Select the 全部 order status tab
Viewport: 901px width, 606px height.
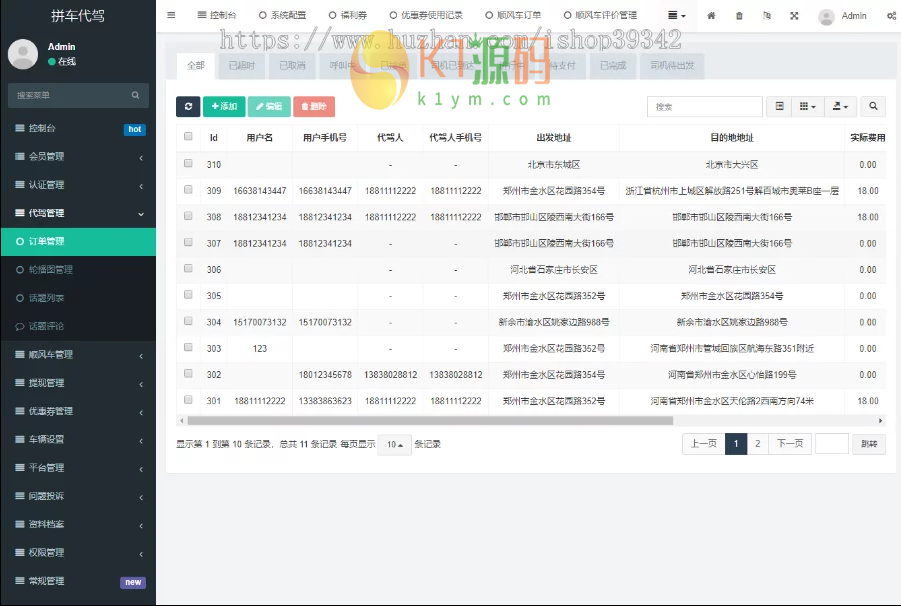[195, 65]
